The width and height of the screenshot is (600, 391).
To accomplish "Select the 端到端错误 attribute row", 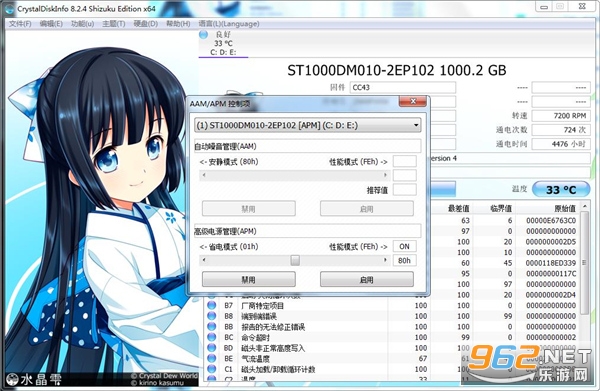I will pos(392,316).
